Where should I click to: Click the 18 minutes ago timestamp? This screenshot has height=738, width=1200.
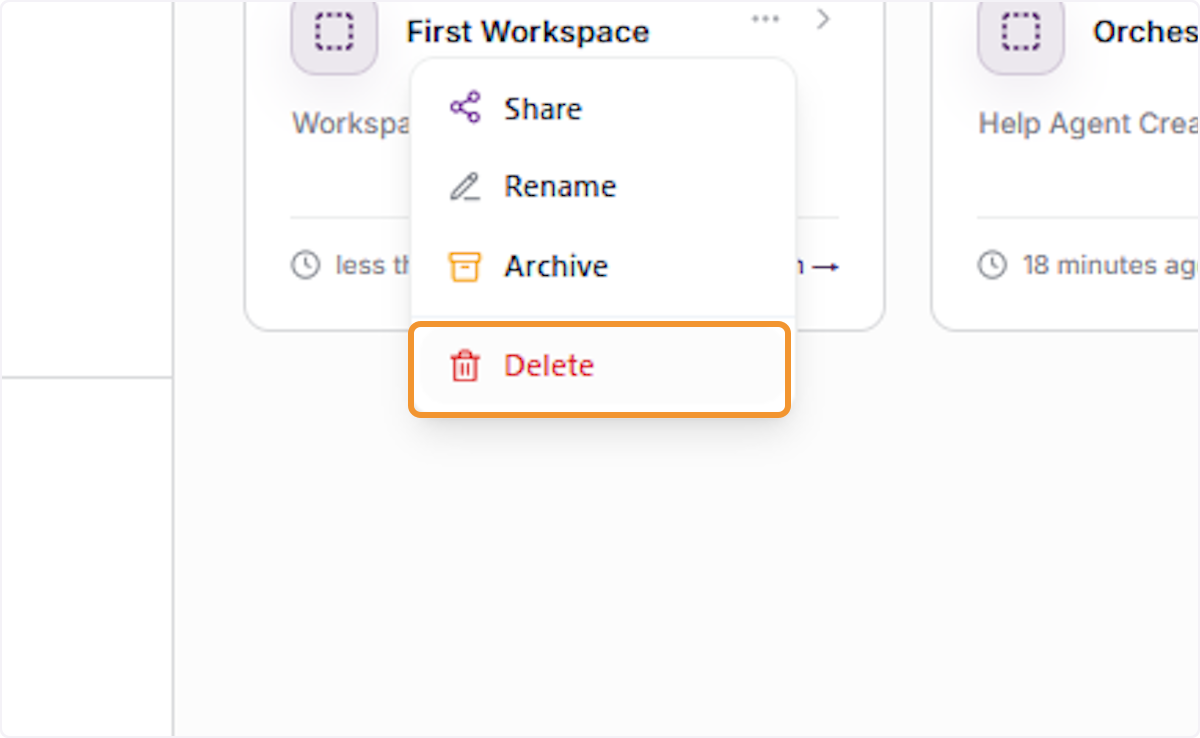pos(1111,266)
